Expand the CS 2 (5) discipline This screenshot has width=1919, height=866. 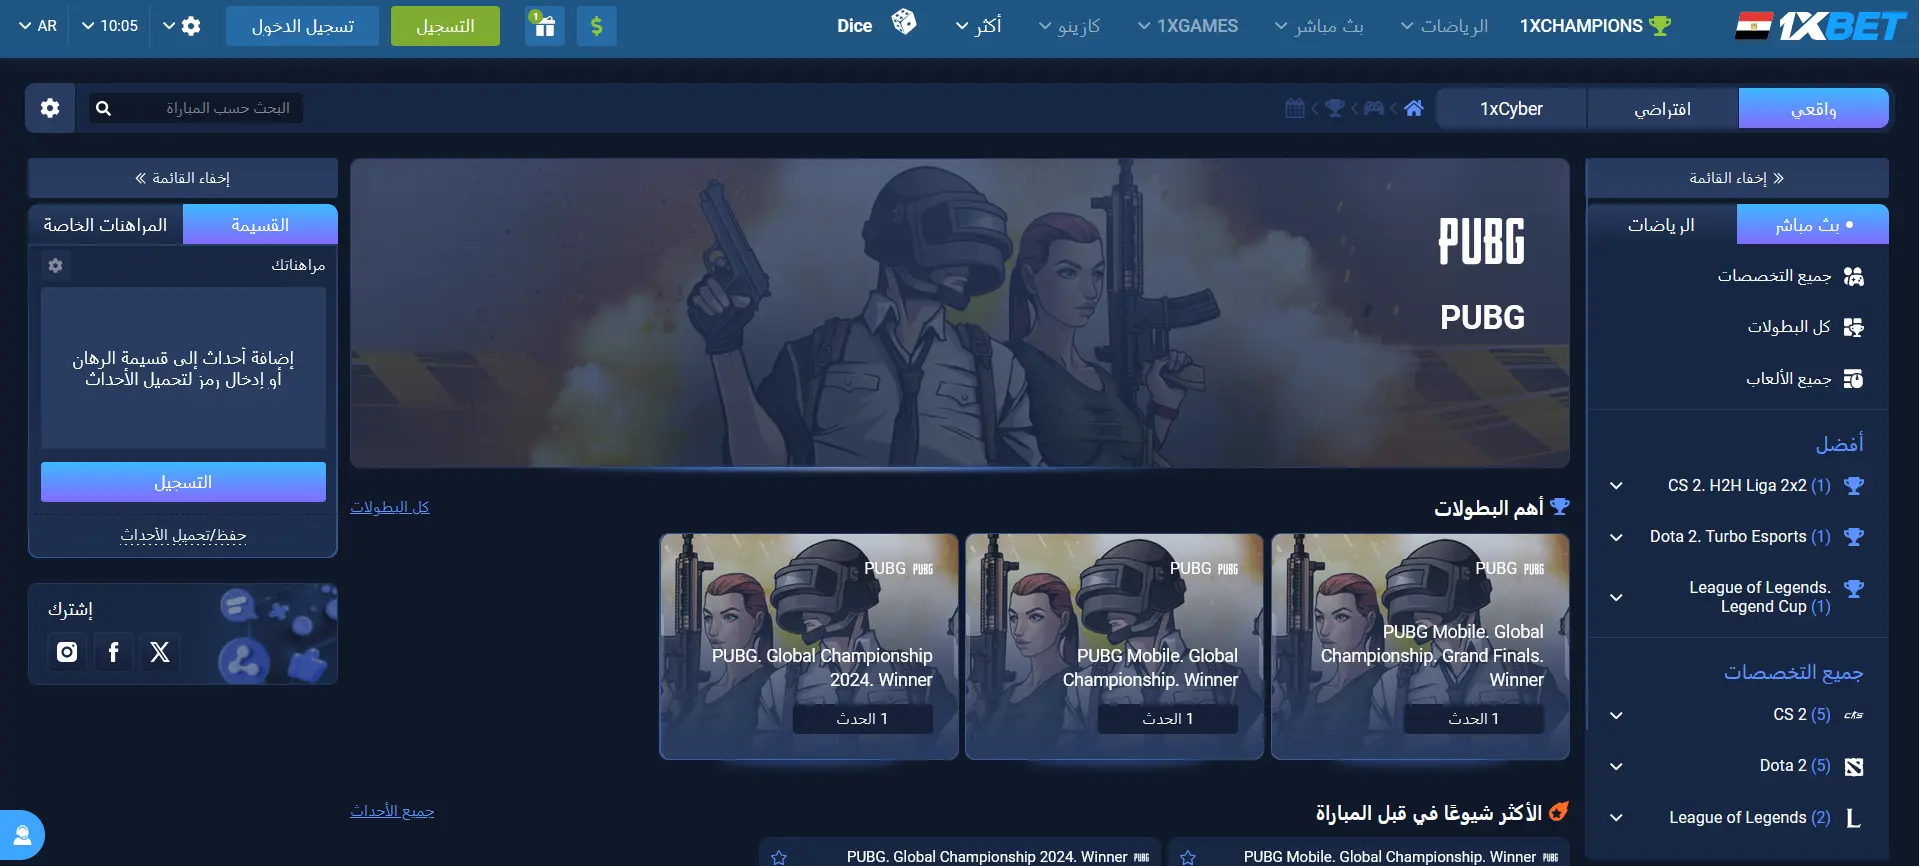point(1616,715)
